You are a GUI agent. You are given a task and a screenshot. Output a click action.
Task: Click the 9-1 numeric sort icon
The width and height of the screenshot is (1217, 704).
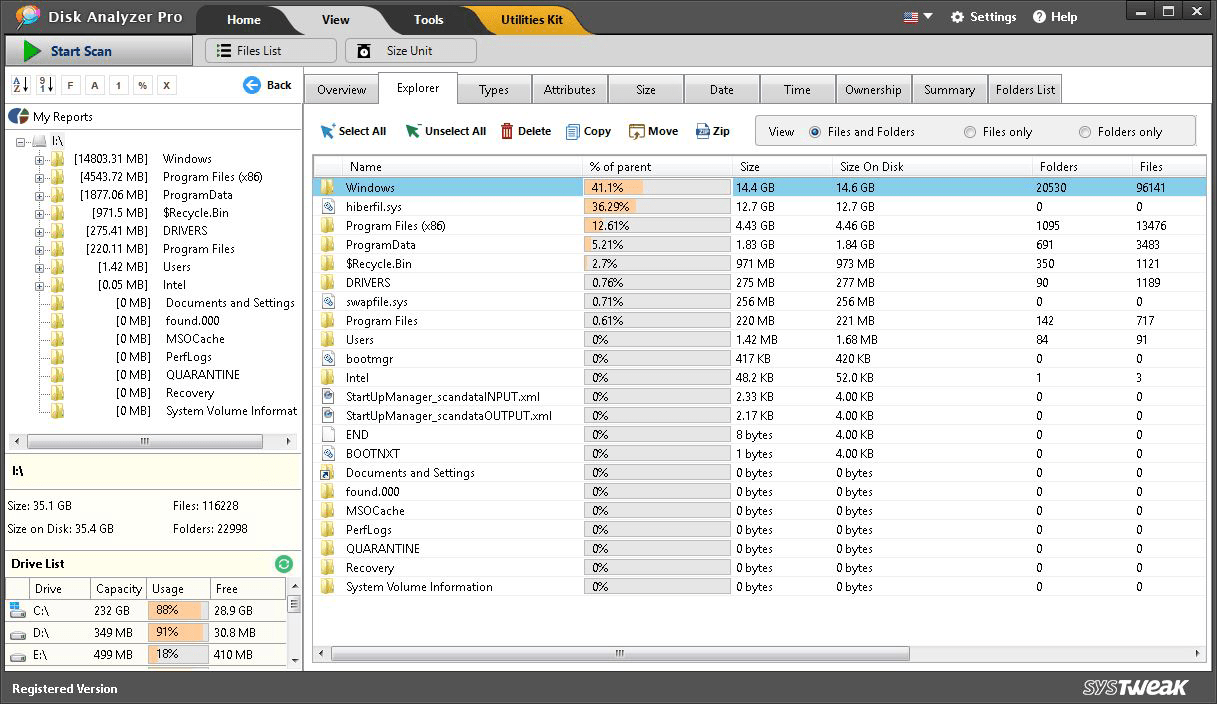click(45, 85)
